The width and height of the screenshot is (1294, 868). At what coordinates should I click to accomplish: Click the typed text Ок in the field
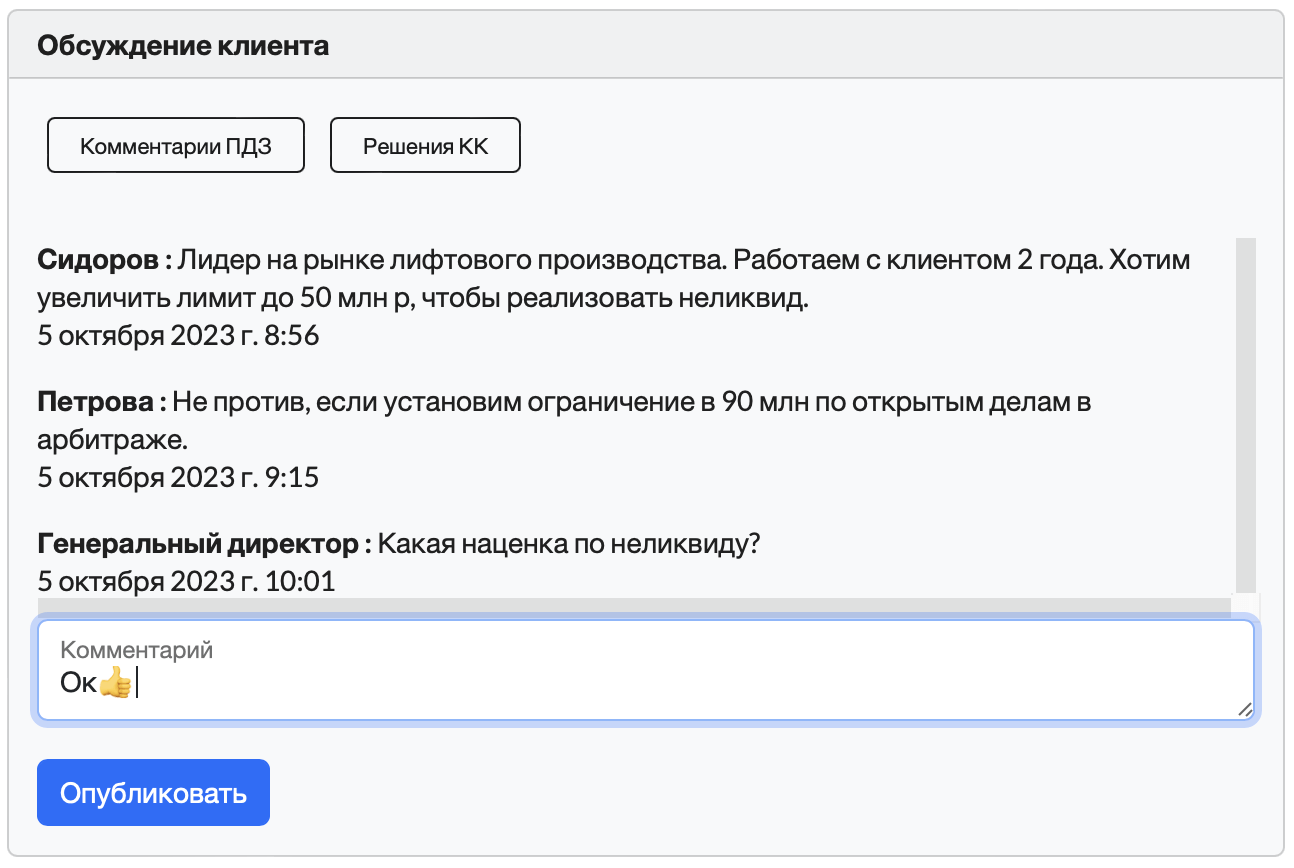pyautogui.click(x=78, y=684)
